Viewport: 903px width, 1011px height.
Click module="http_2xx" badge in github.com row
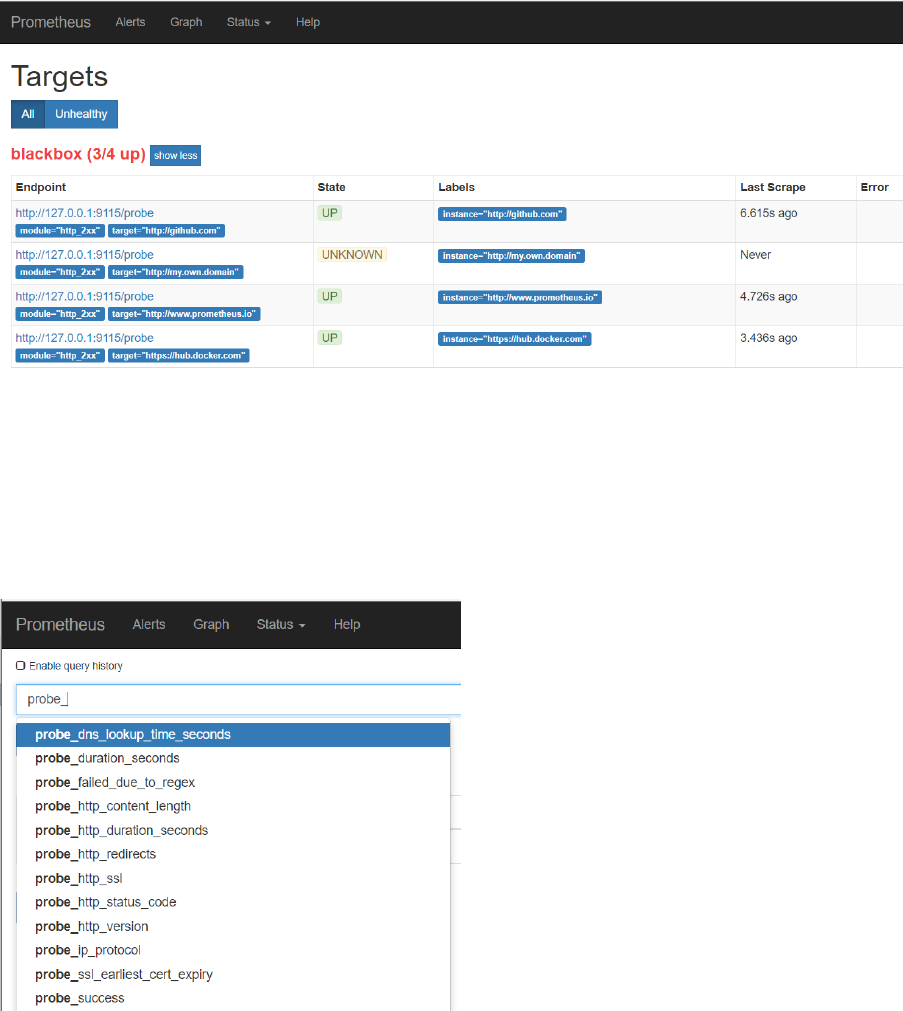[x=60, y=231]
